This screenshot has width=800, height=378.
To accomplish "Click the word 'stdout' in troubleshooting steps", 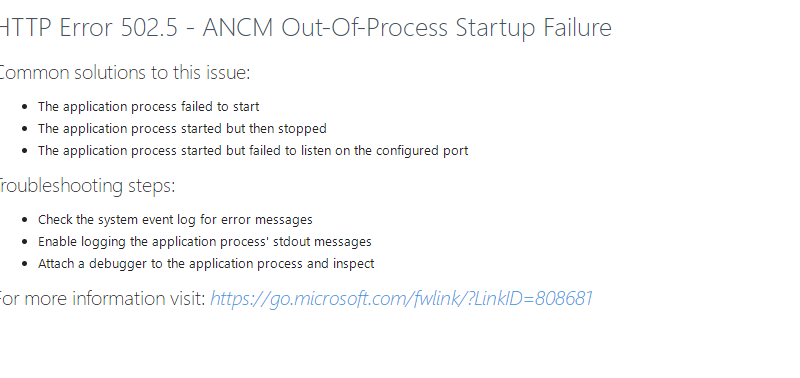I will click(x=291, y=242).
